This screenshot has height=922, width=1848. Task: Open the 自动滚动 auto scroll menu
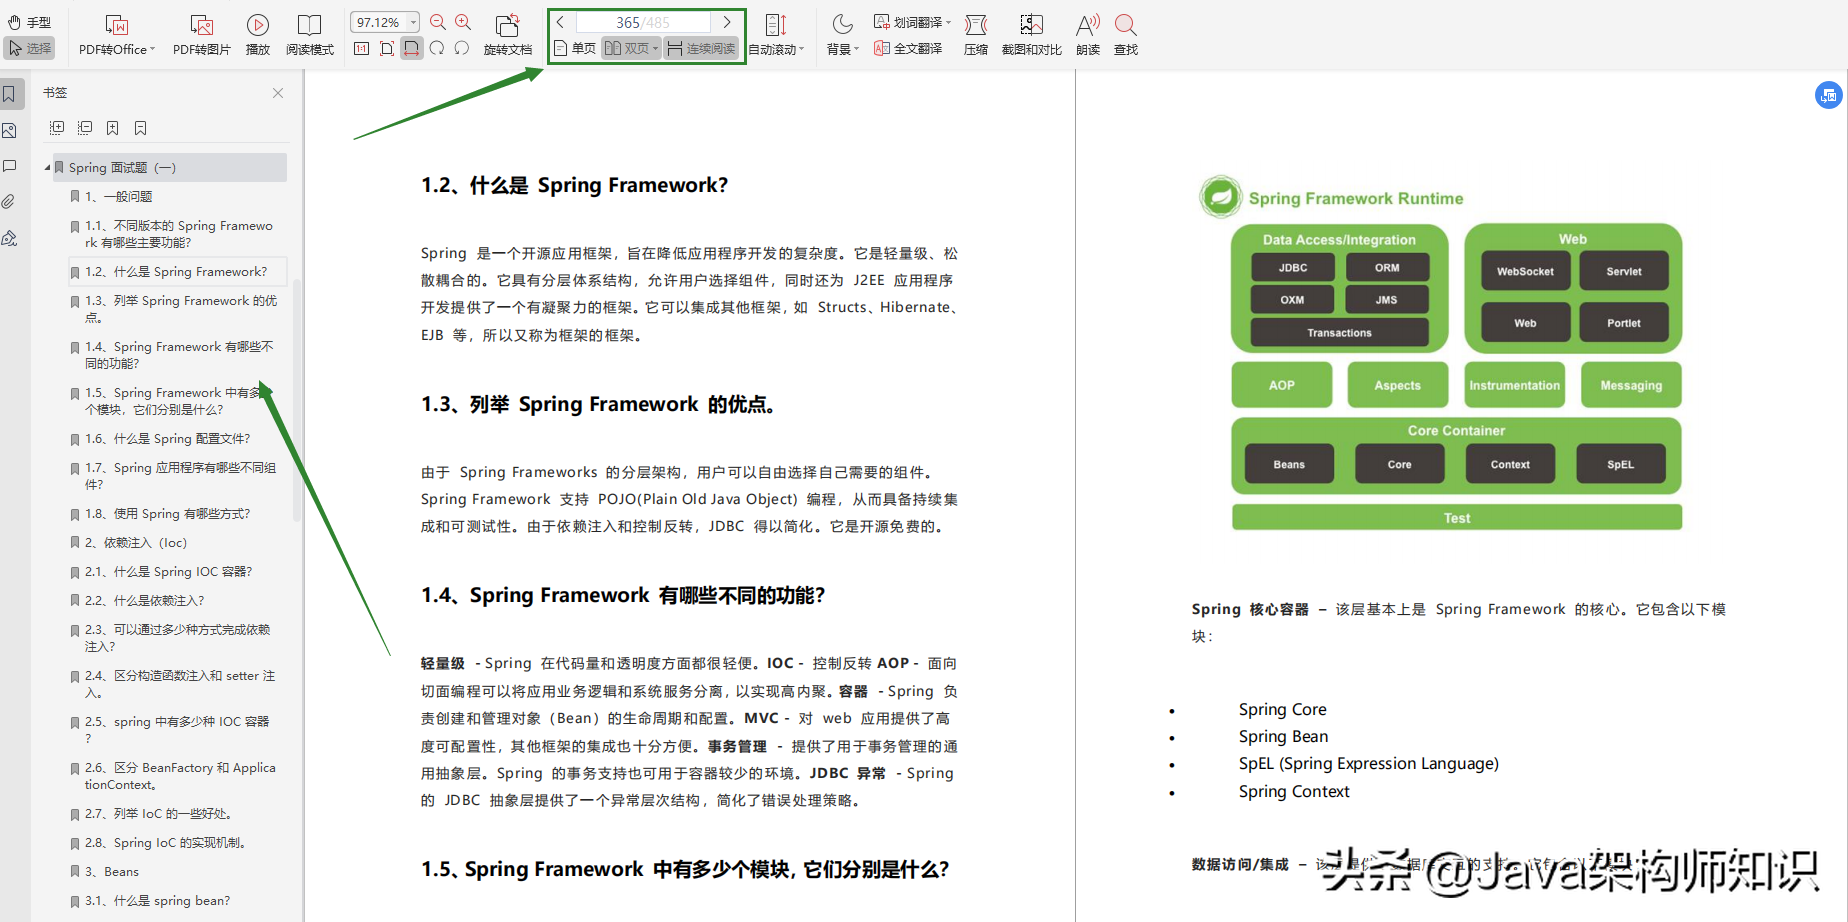[777, 35]
